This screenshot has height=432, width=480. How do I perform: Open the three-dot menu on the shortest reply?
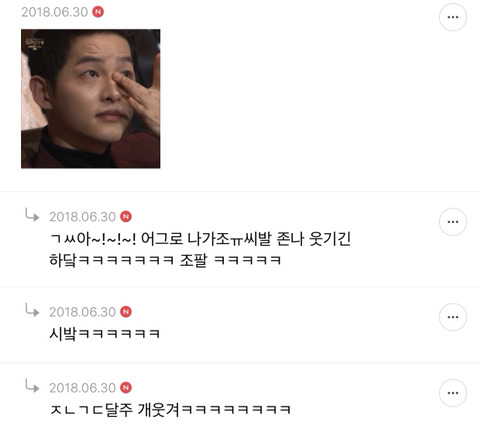(x=453, y=317)
